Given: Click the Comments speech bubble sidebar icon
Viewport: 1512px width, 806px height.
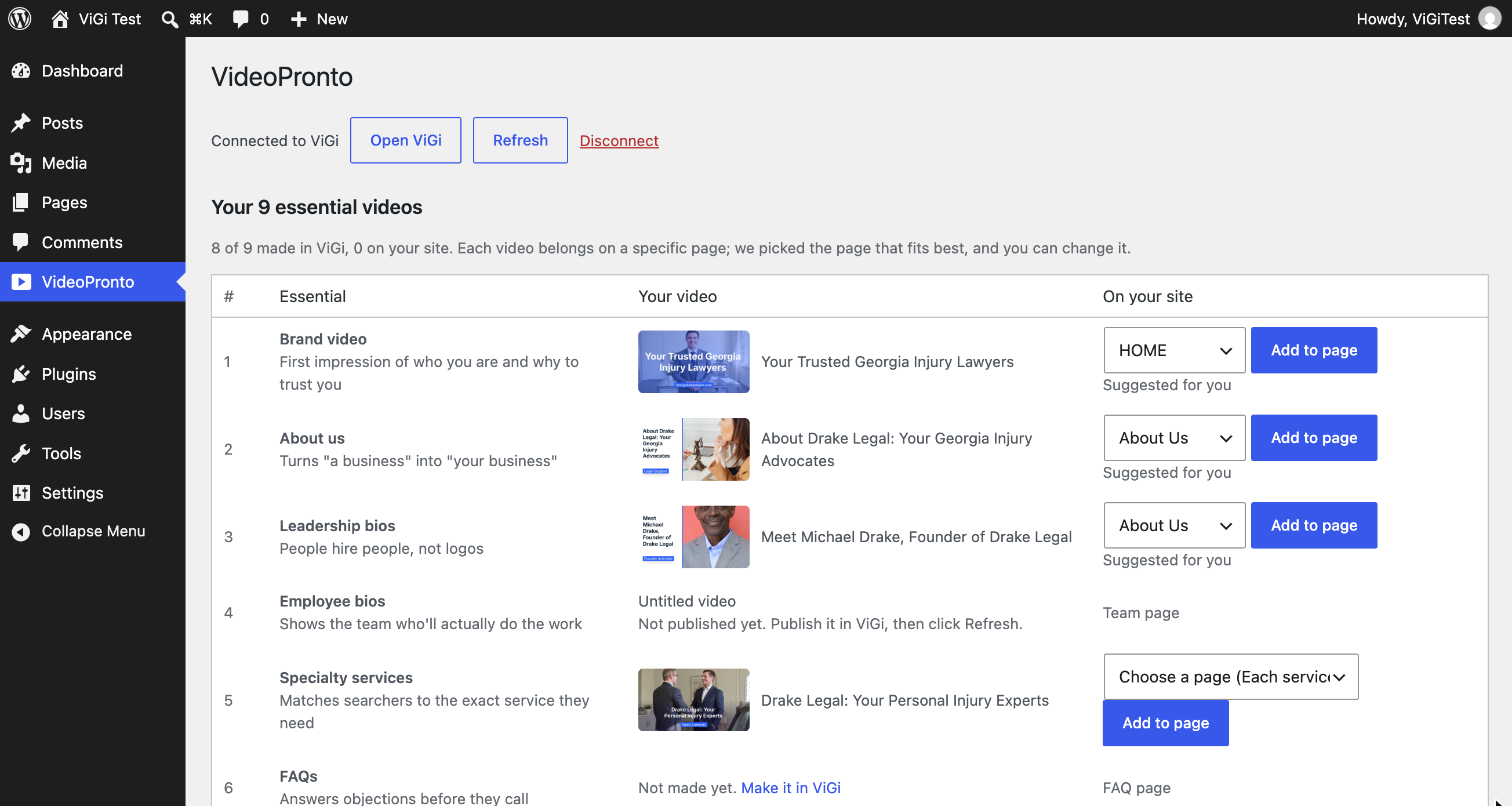Looking at the screenshot, I should pos(21,242).
